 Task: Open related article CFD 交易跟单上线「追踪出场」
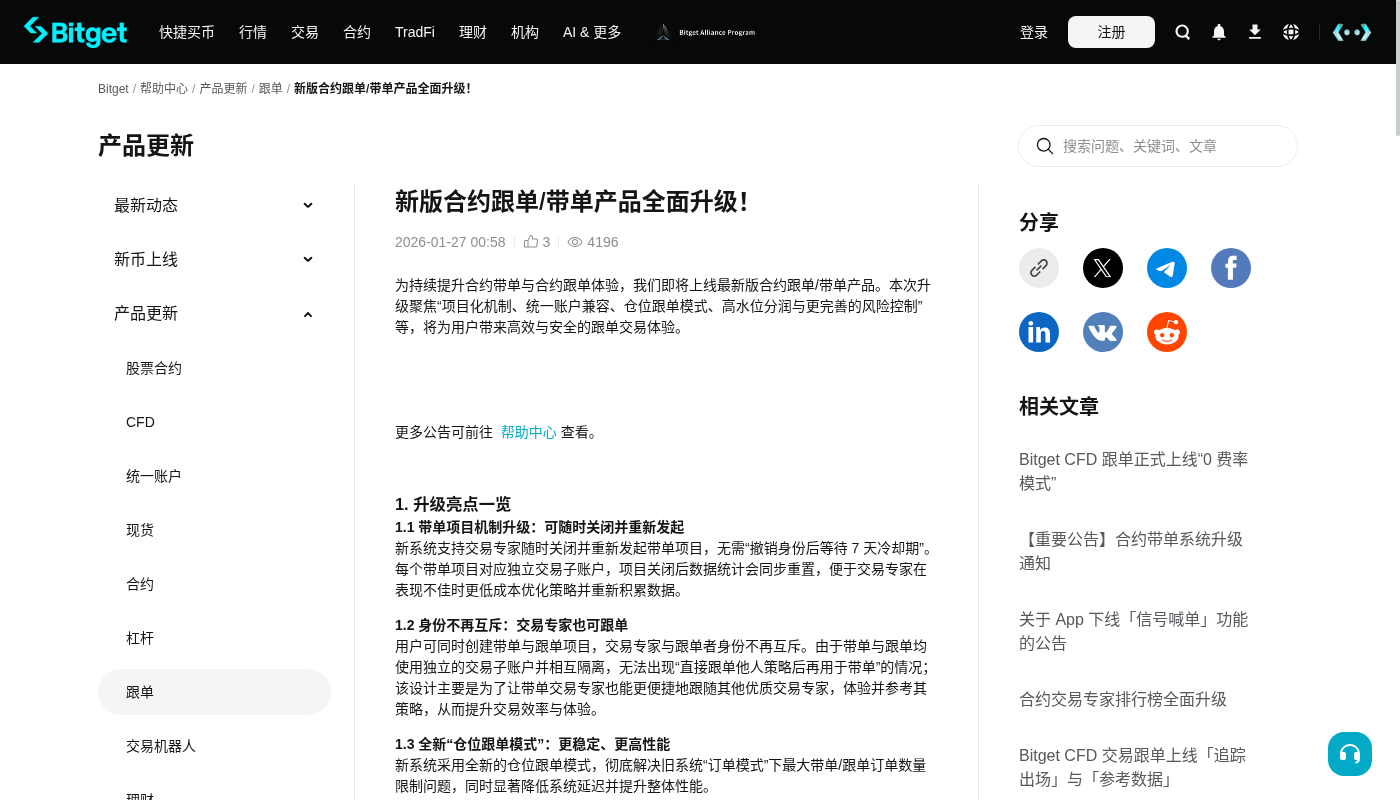pyautogui.click(x=1133, y=767)
